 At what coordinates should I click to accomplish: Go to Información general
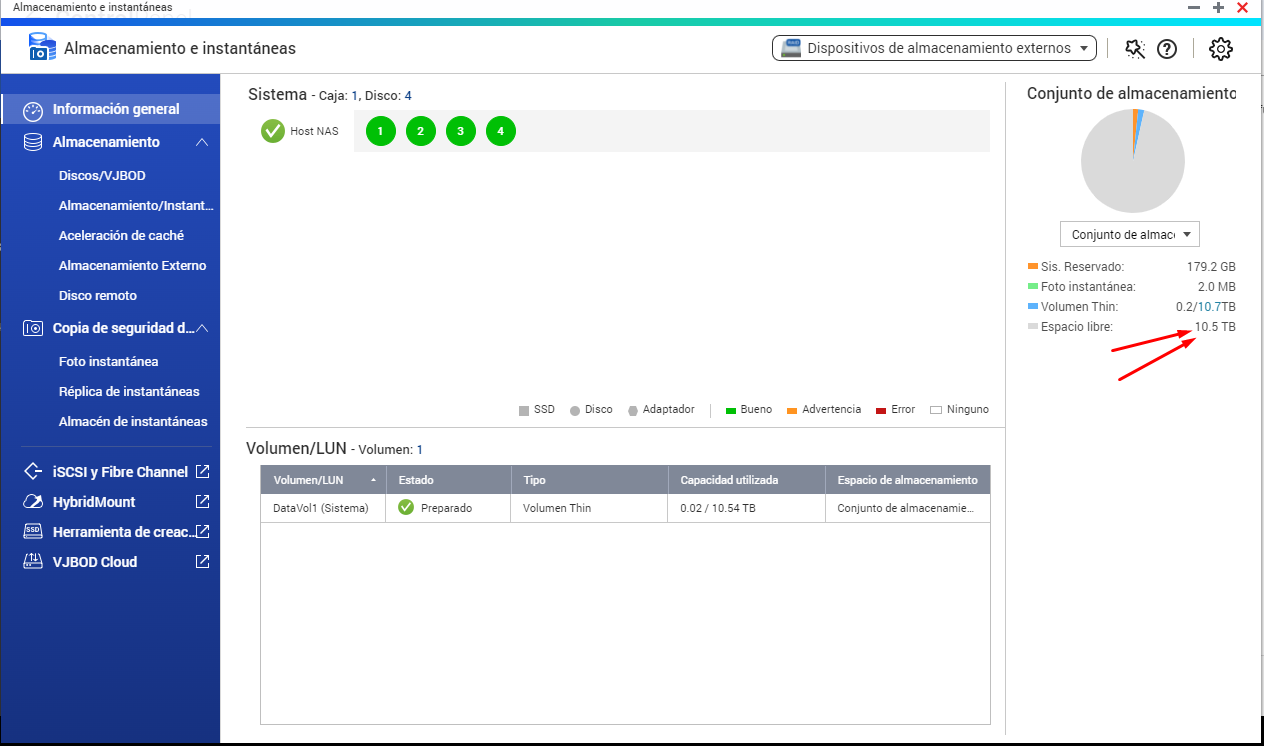point(116,109)
